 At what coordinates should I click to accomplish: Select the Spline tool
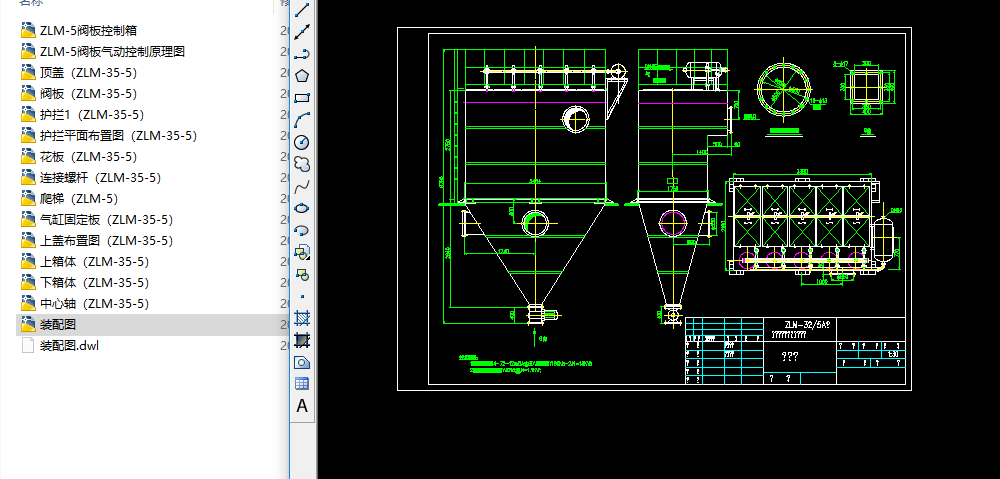click(302, 186)
